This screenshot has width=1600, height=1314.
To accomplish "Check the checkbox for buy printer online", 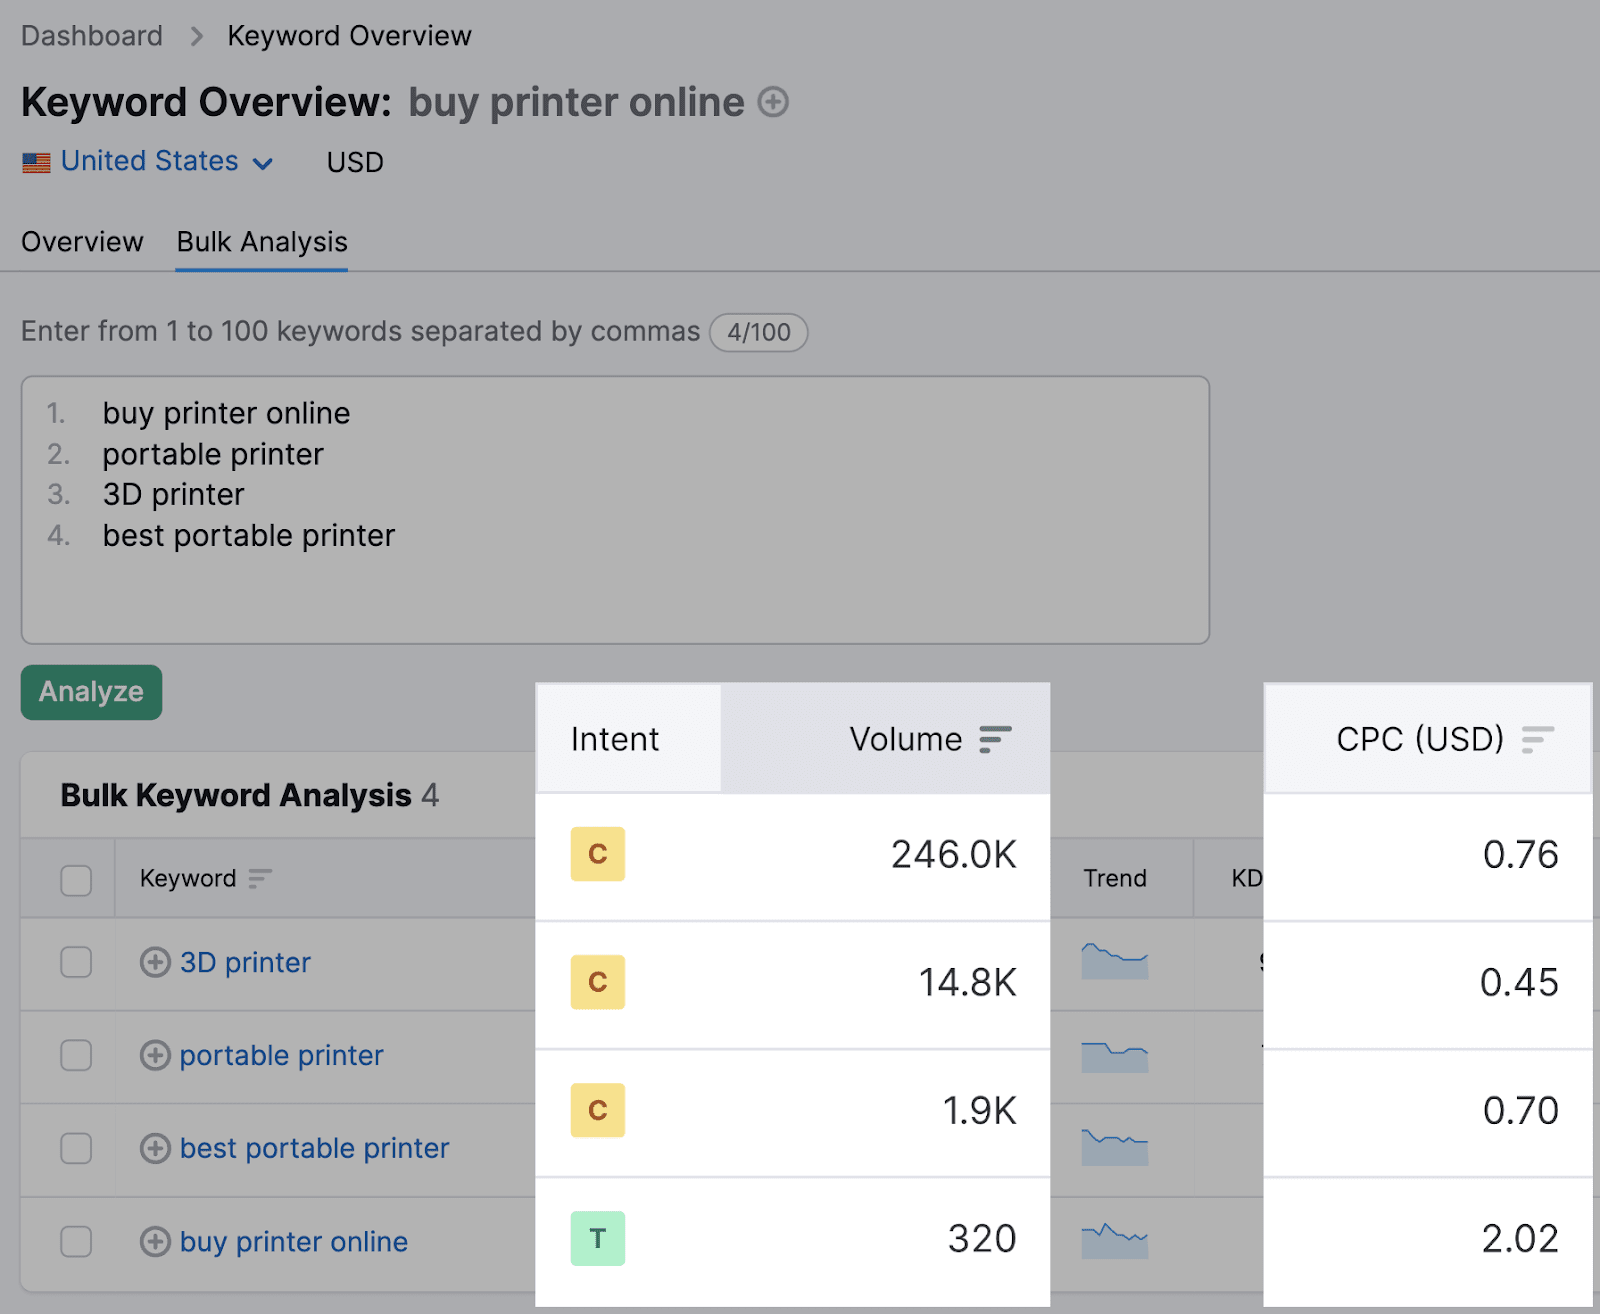I will pyautogui.click(x=76, y=1242).
